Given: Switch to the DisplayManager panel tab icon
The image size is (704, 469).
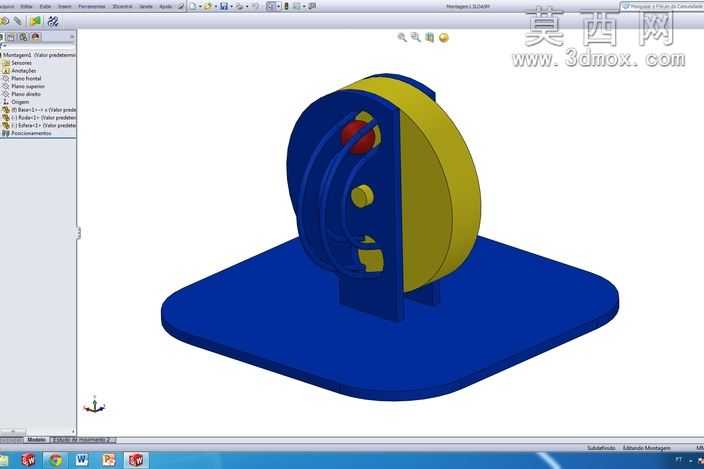Looking at the screenshot, I should click(36, 37).
